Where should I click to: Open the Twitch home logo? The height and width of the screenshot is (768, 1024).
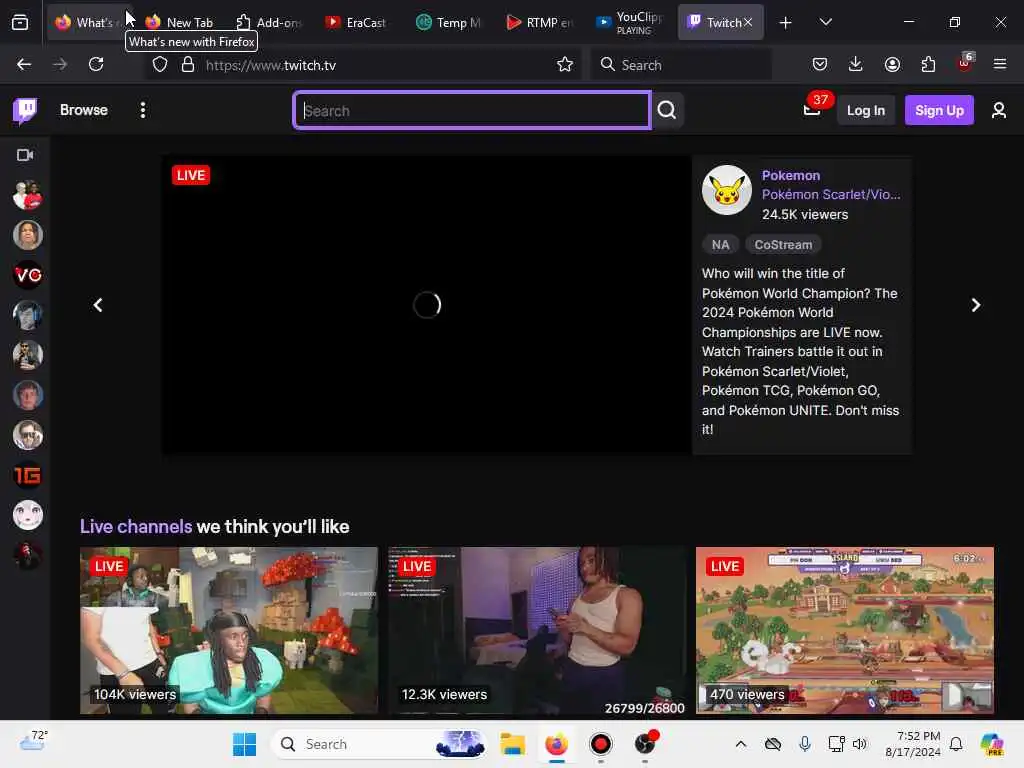pos(25,110)
